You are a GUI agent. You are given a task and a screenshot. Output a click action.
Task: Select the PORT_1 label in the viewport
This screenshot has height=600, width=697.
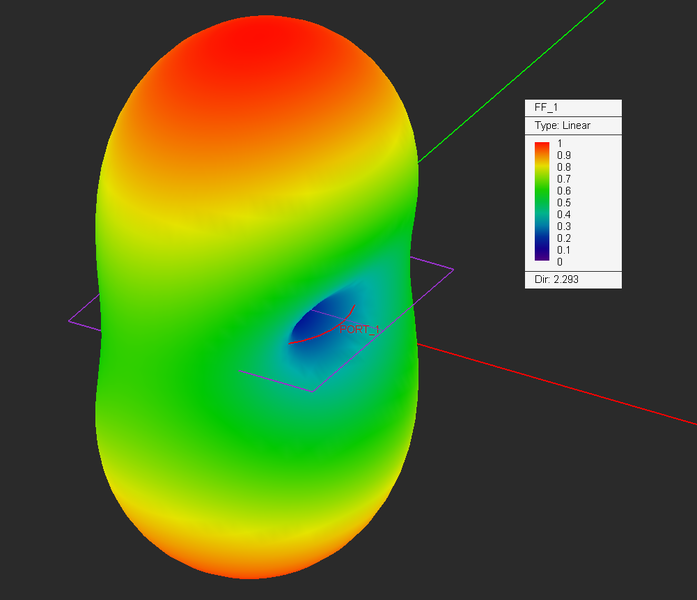click(x=362, y=329)
